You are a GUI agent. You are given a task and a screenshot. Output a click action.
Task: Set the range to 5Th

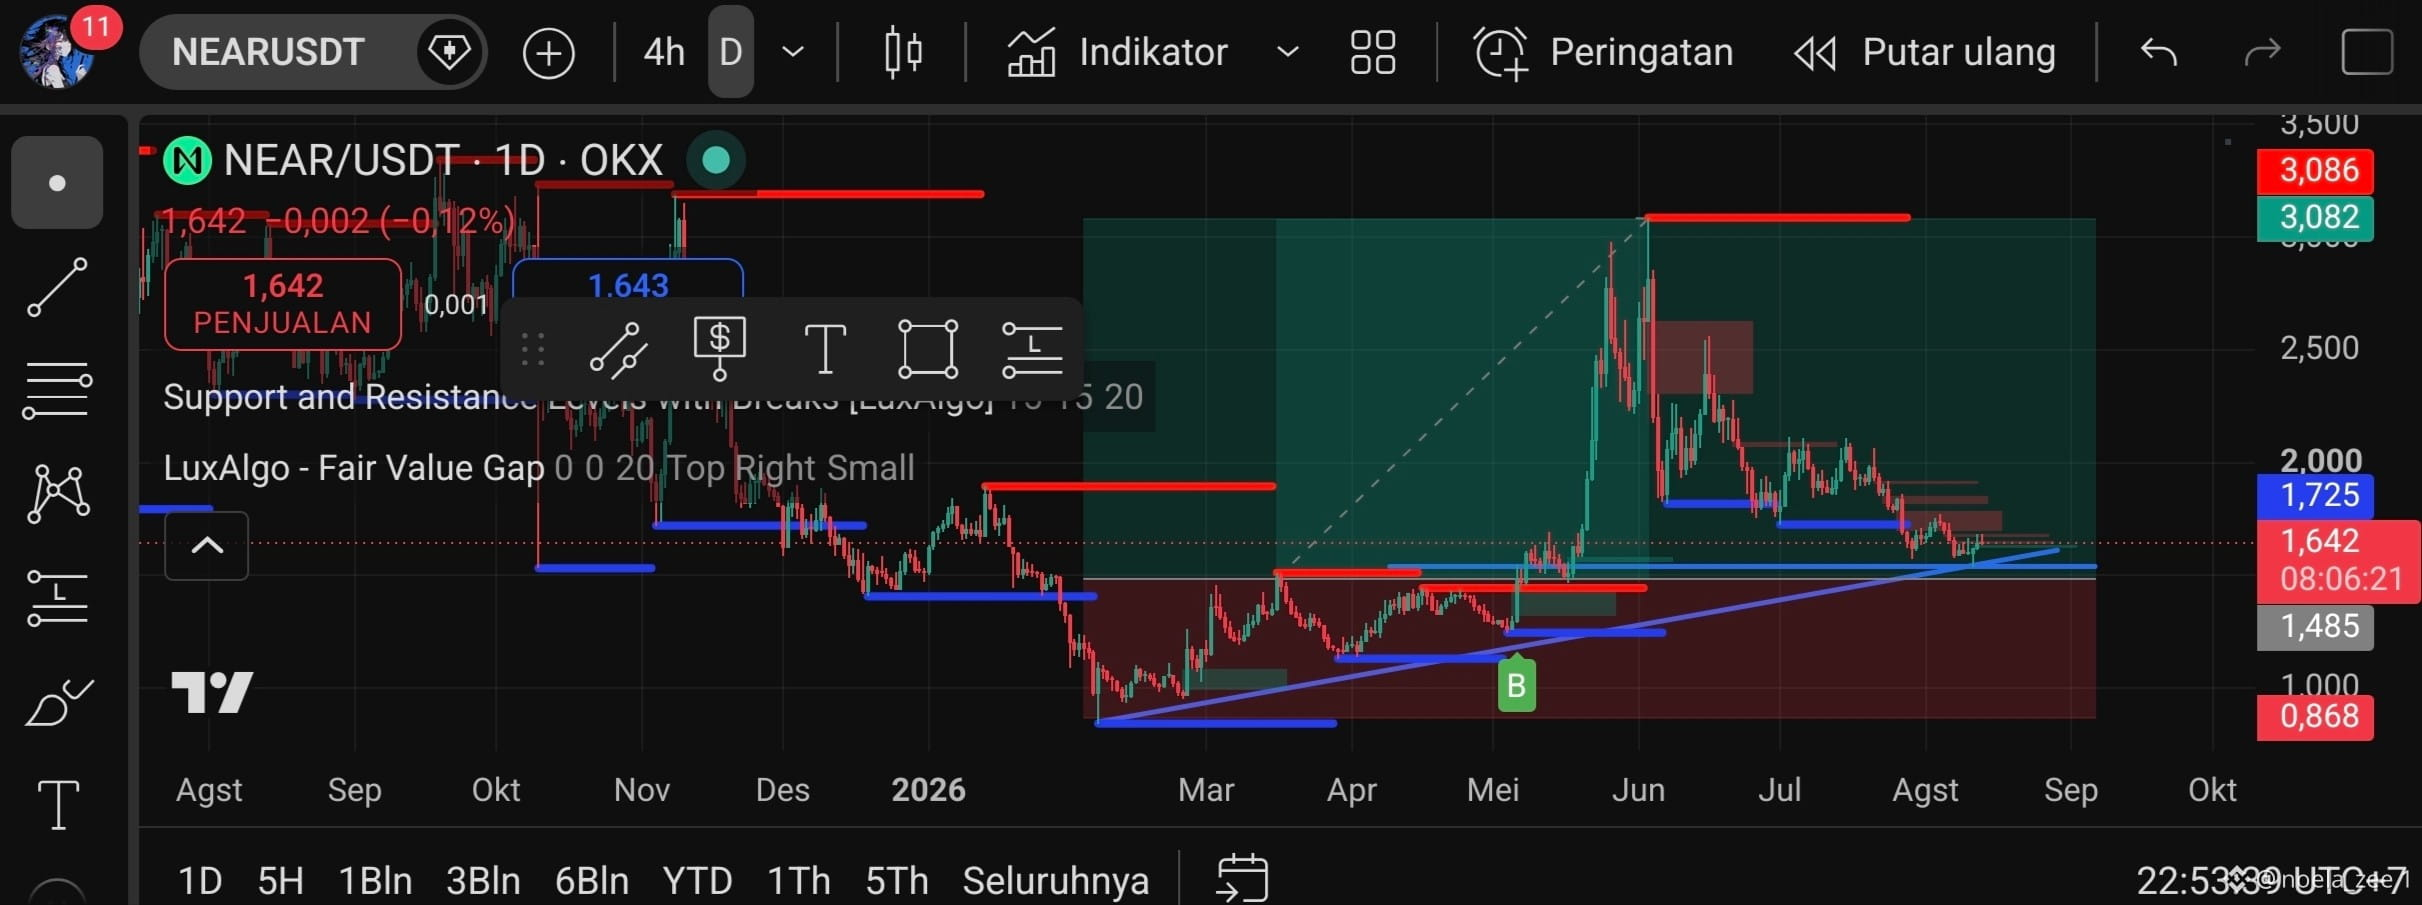click(897, 881)
